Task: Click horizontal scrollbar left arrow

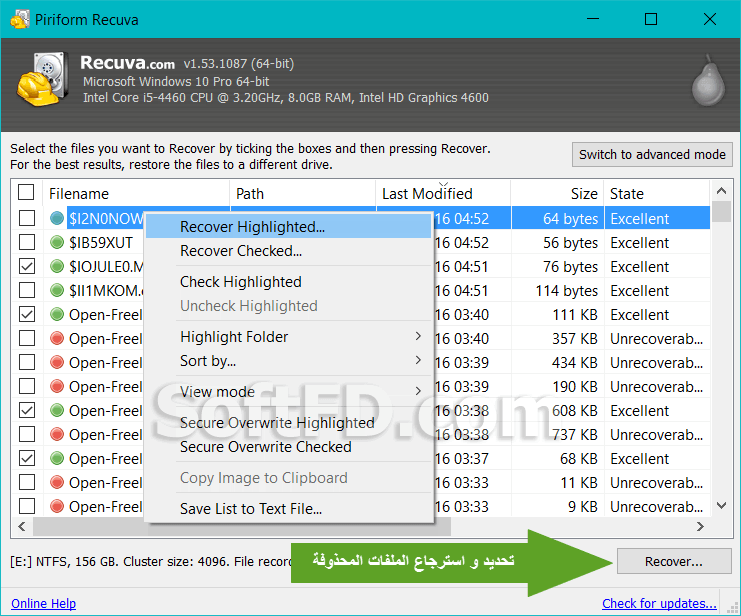Action: (22, 526)
